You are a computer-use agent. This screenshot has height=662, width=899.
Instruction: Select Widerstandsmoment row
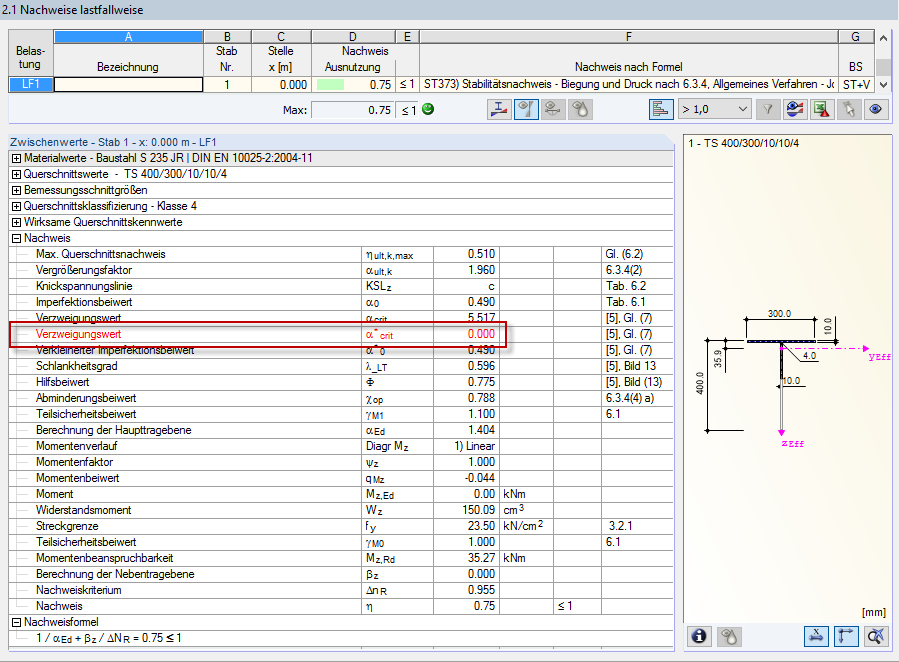point(341,510)
